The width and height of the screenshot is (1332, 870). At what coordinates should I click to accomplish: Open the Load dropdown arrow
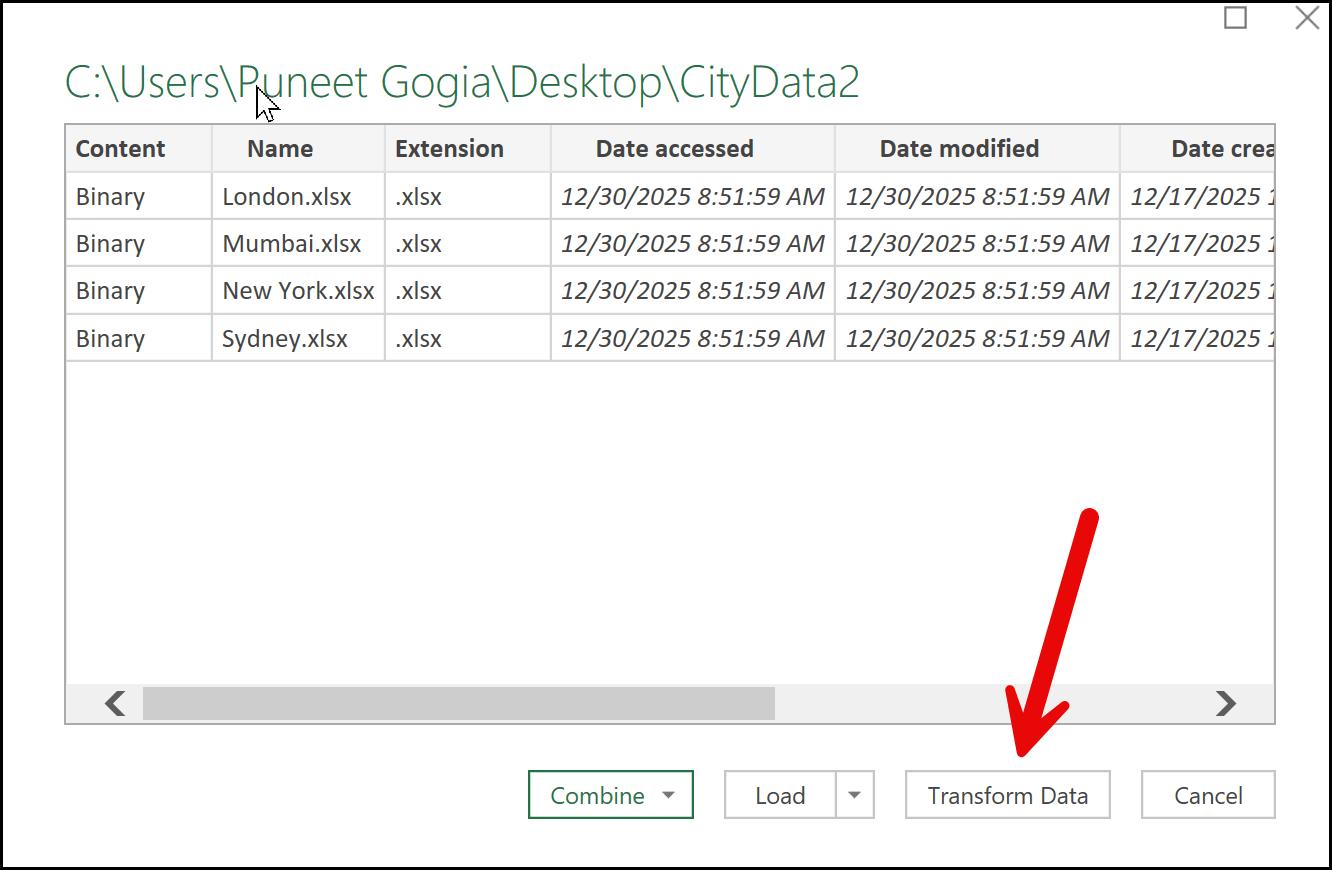(x=854, y=795)
